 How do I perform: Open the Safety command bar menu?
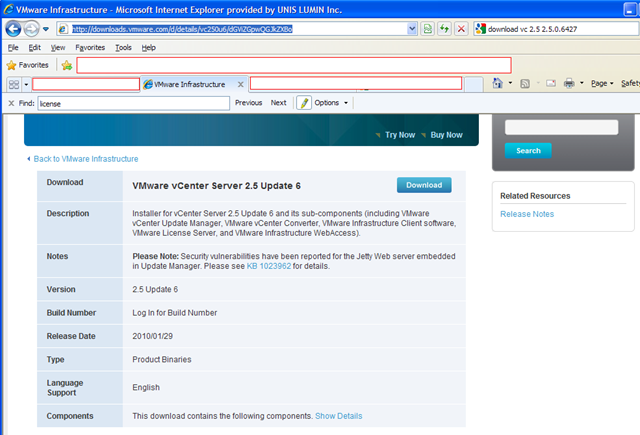630,83
